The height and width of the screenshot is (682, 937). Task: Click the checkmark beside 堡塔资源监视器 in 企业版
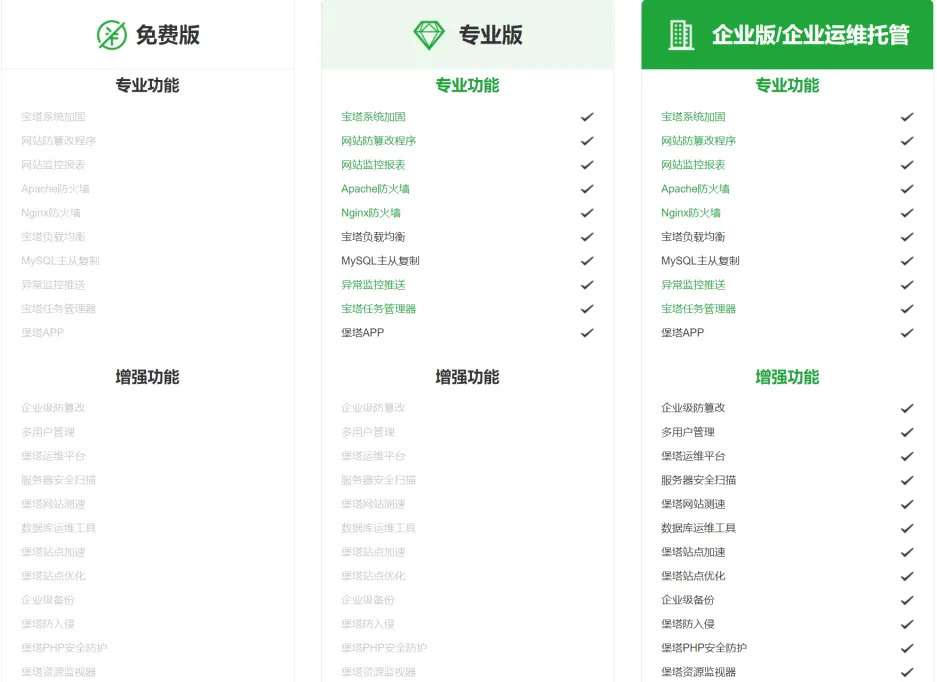(x=908, y=672)
